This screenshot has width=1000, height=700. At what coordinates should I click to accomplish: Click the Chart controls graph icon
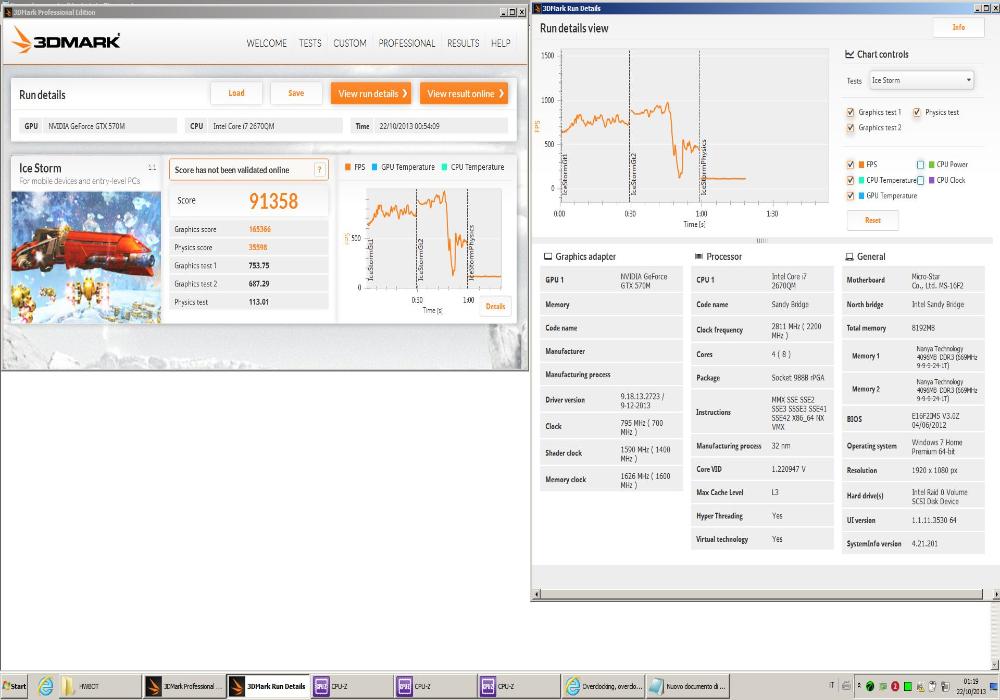point(849,54)
